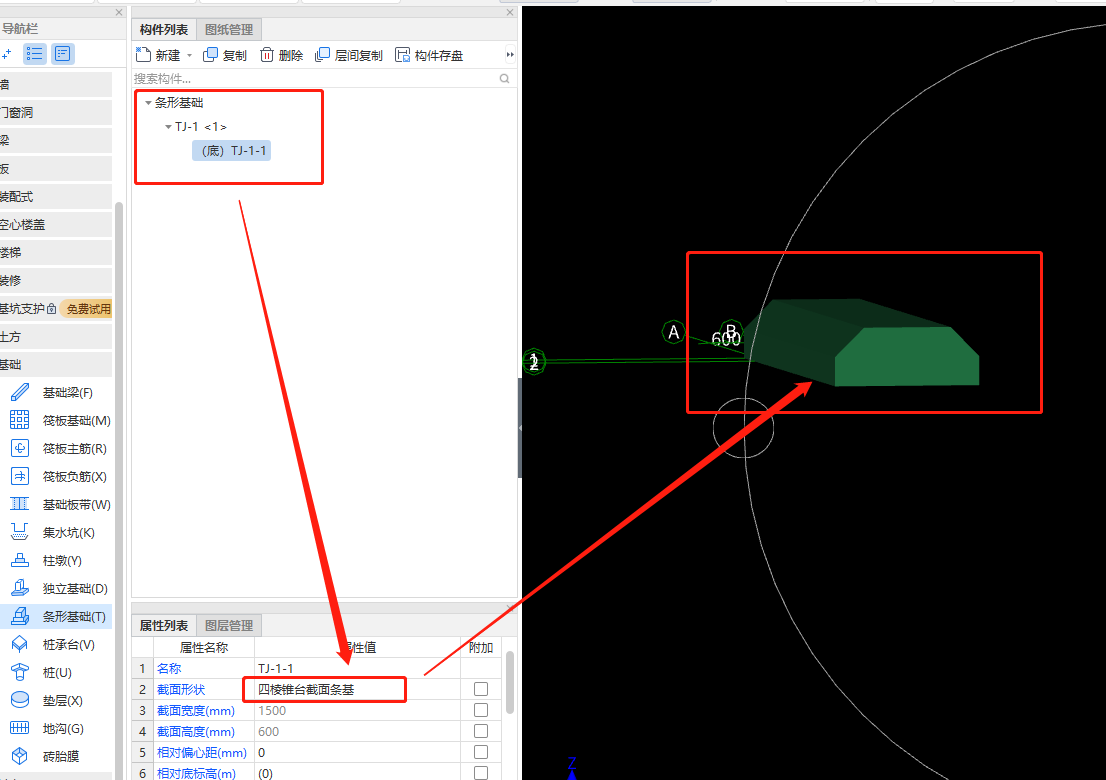This screenshot has width=1106, height=780.
Task: Click the 删除 delete icon
Action: (x=267, y=54)
